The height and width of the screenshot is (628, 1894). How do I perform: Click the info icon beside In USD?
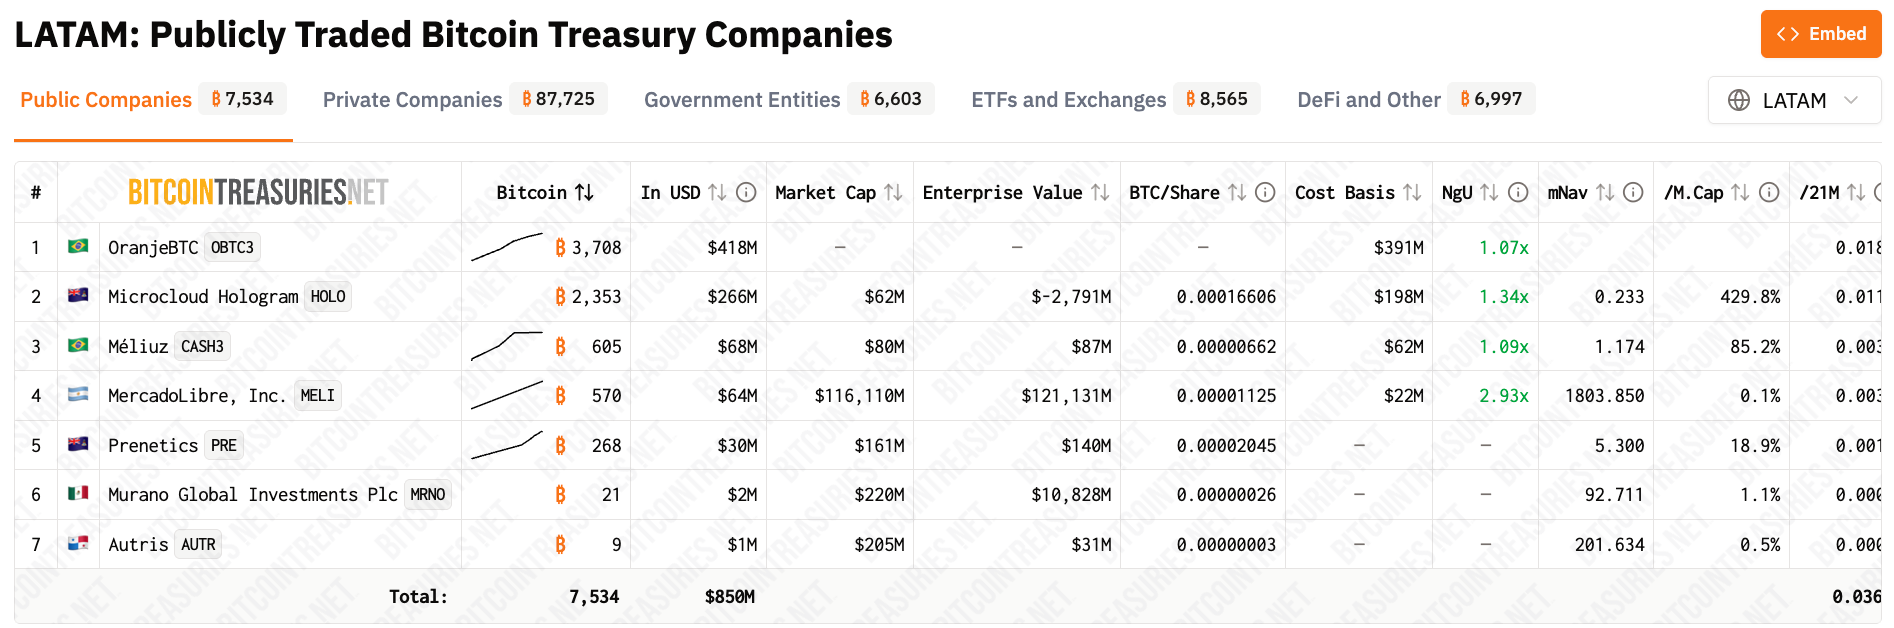coord(746,192)
